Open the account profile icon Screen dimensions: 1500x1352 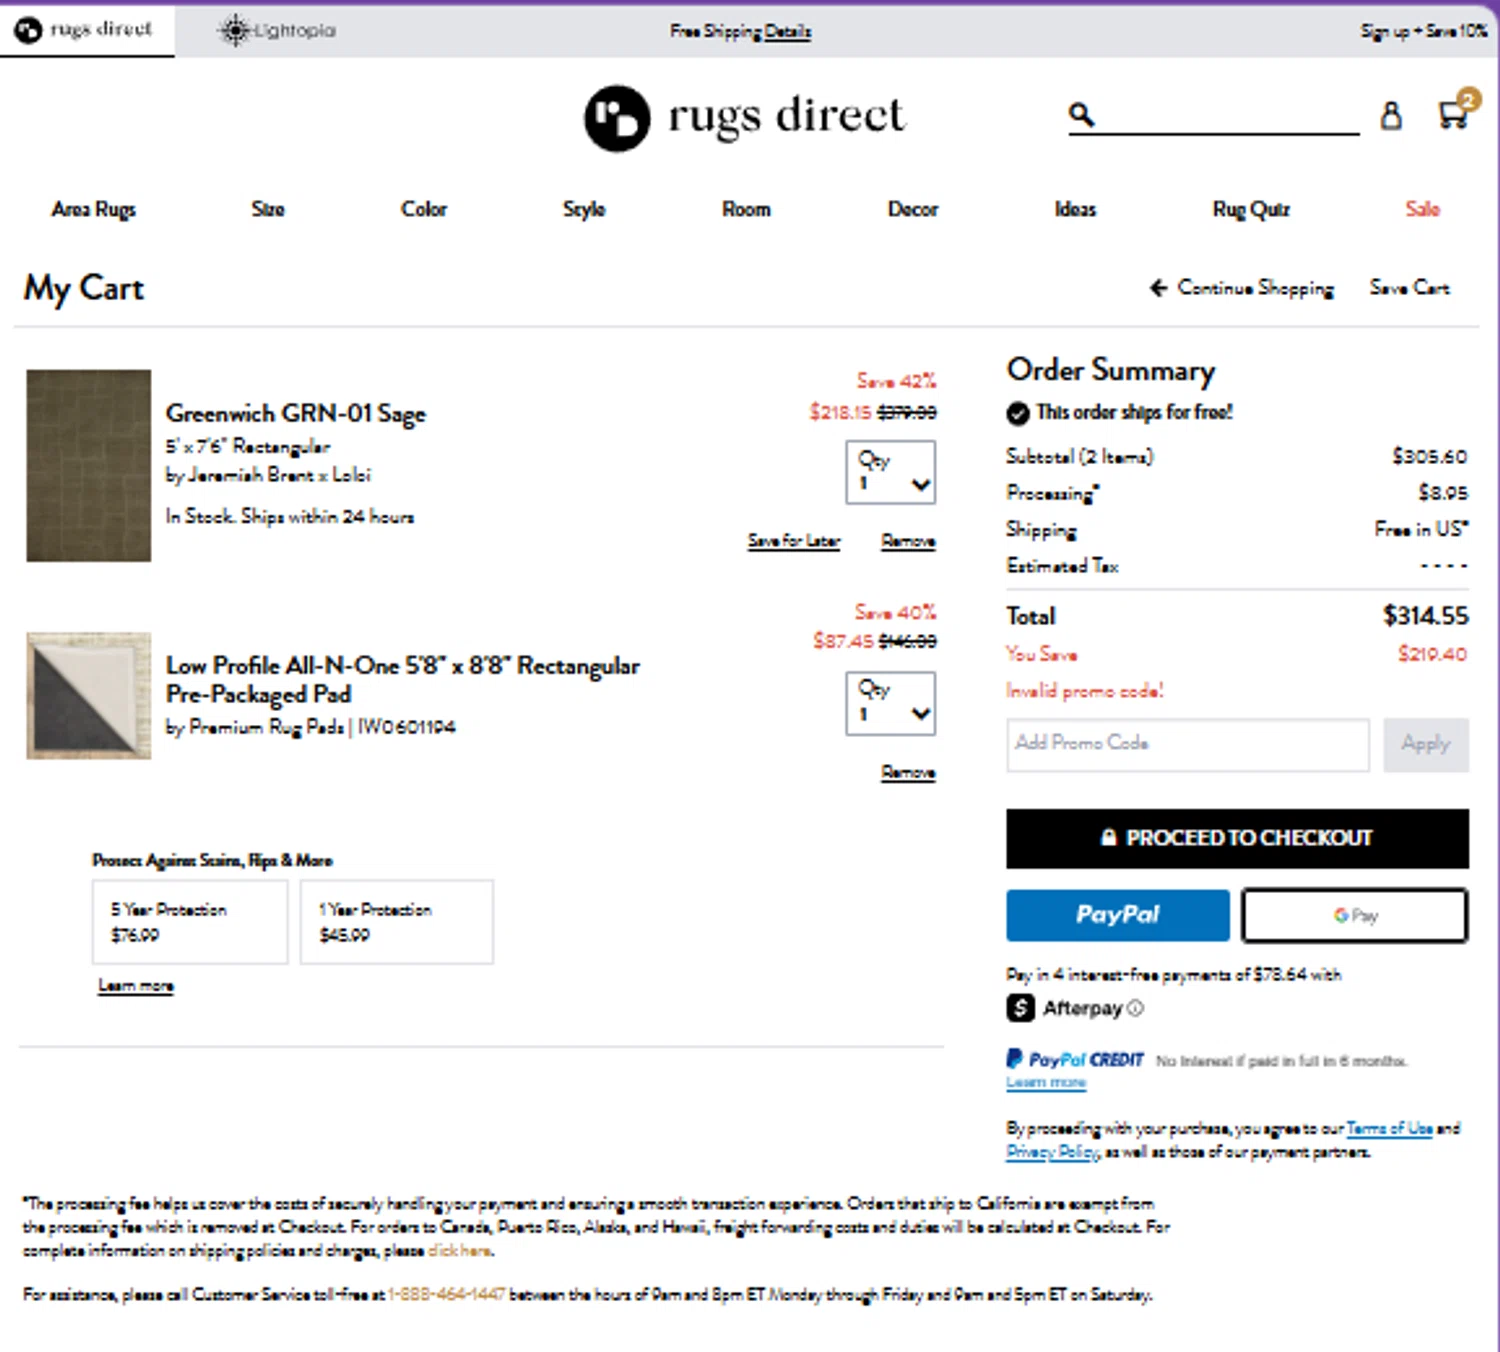pos(1391,116)
